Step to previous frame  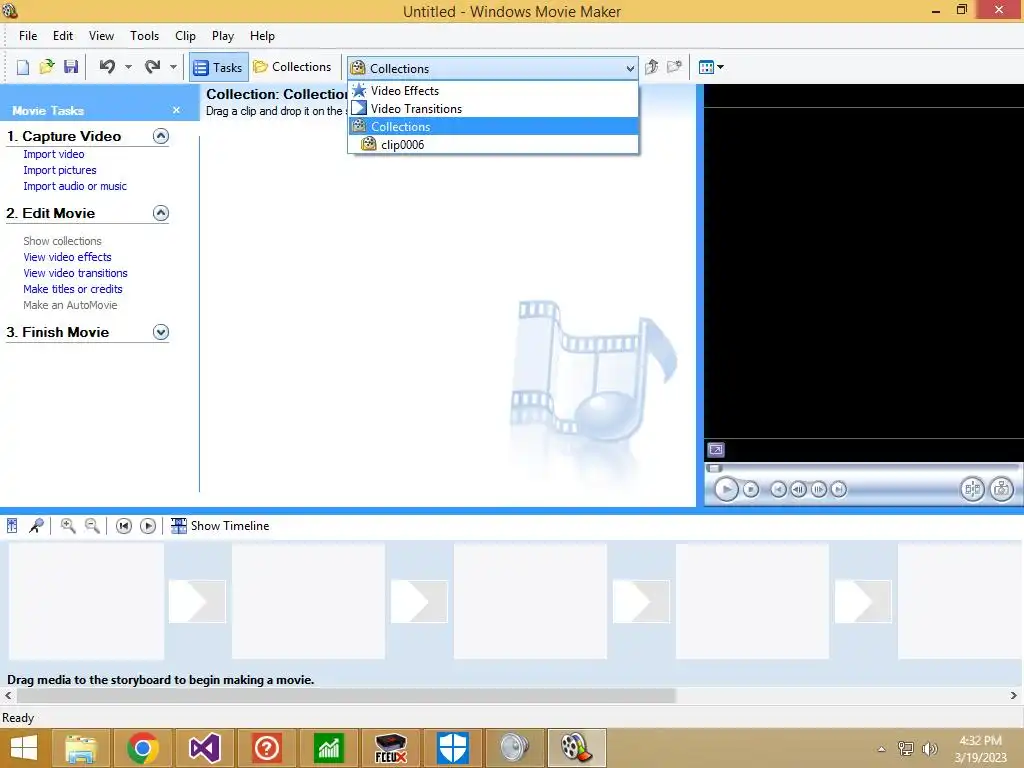pos(798,489)
